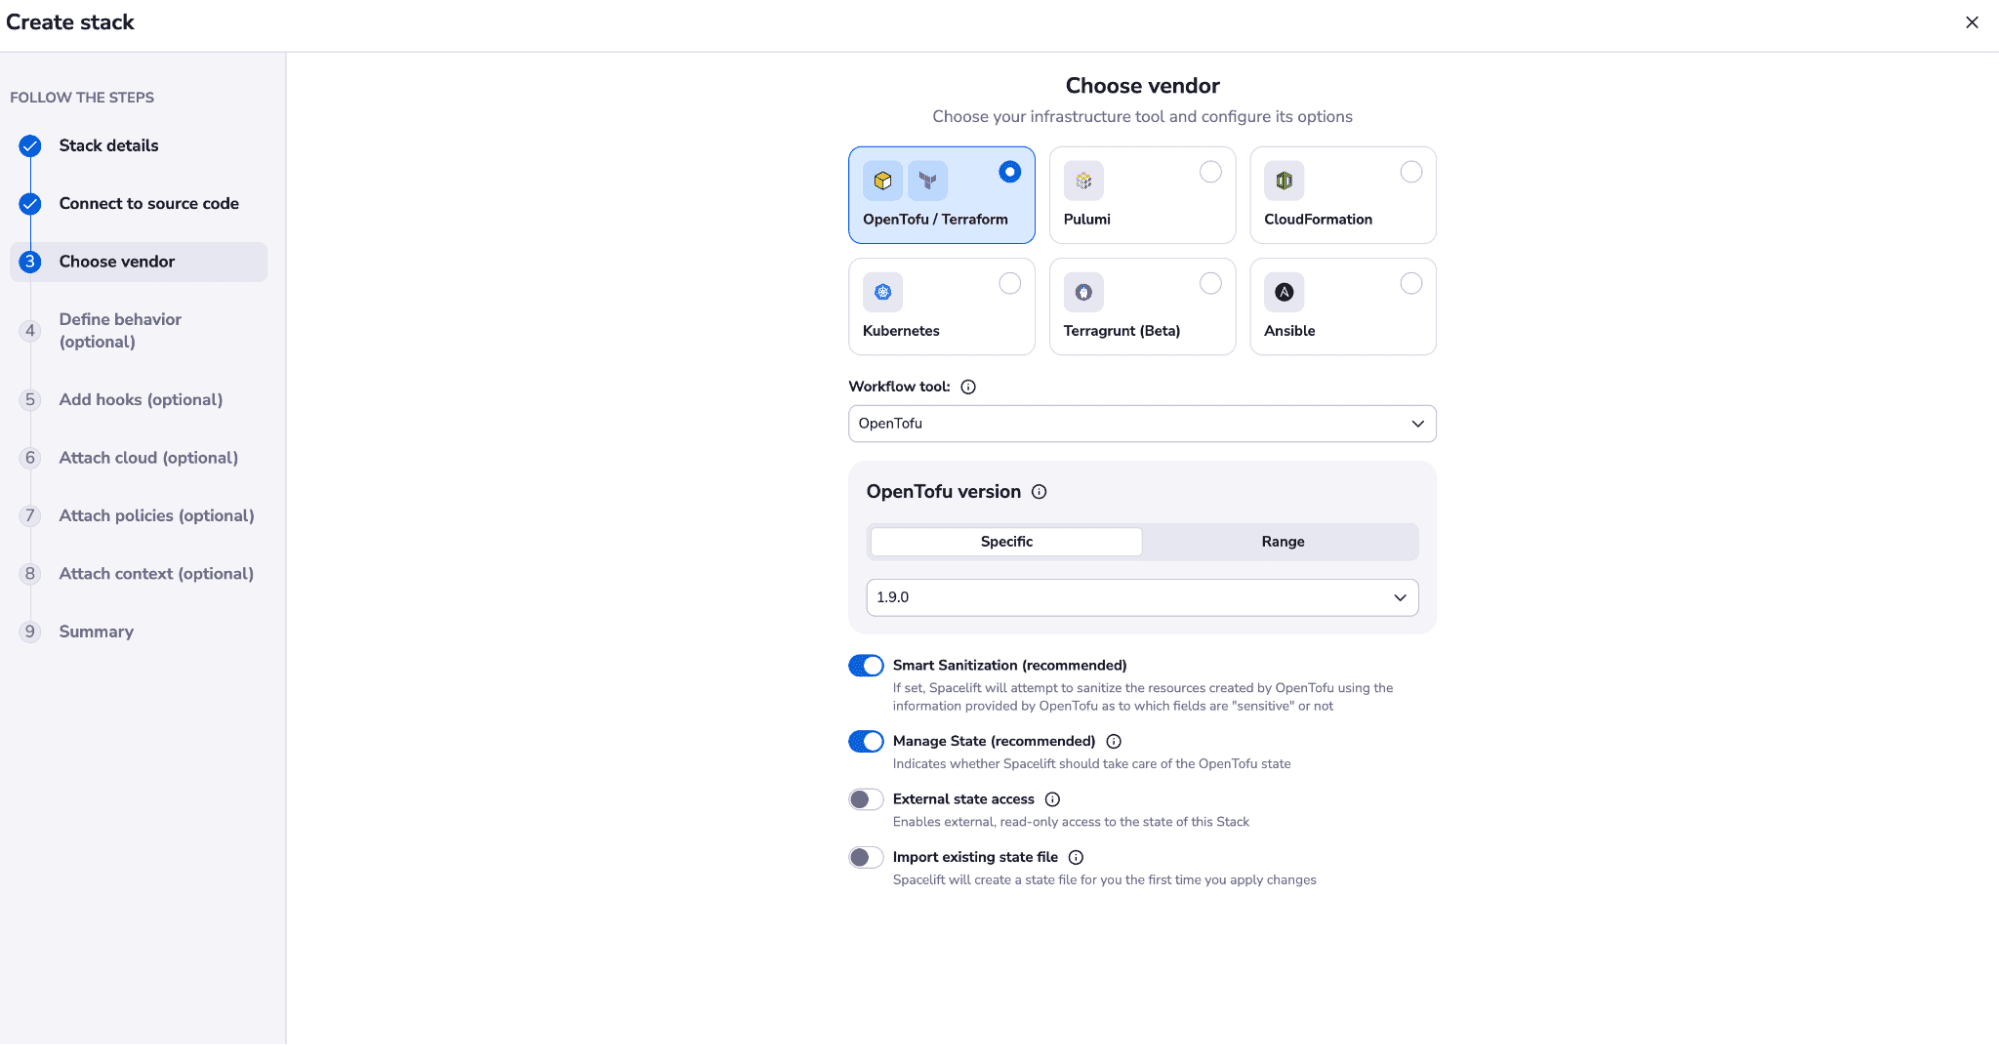Image resolution: width=1999 pixels, height=1045 pixels.
Task: Click the Connect to source code checkmark icon
Action: tap(30, 204)
